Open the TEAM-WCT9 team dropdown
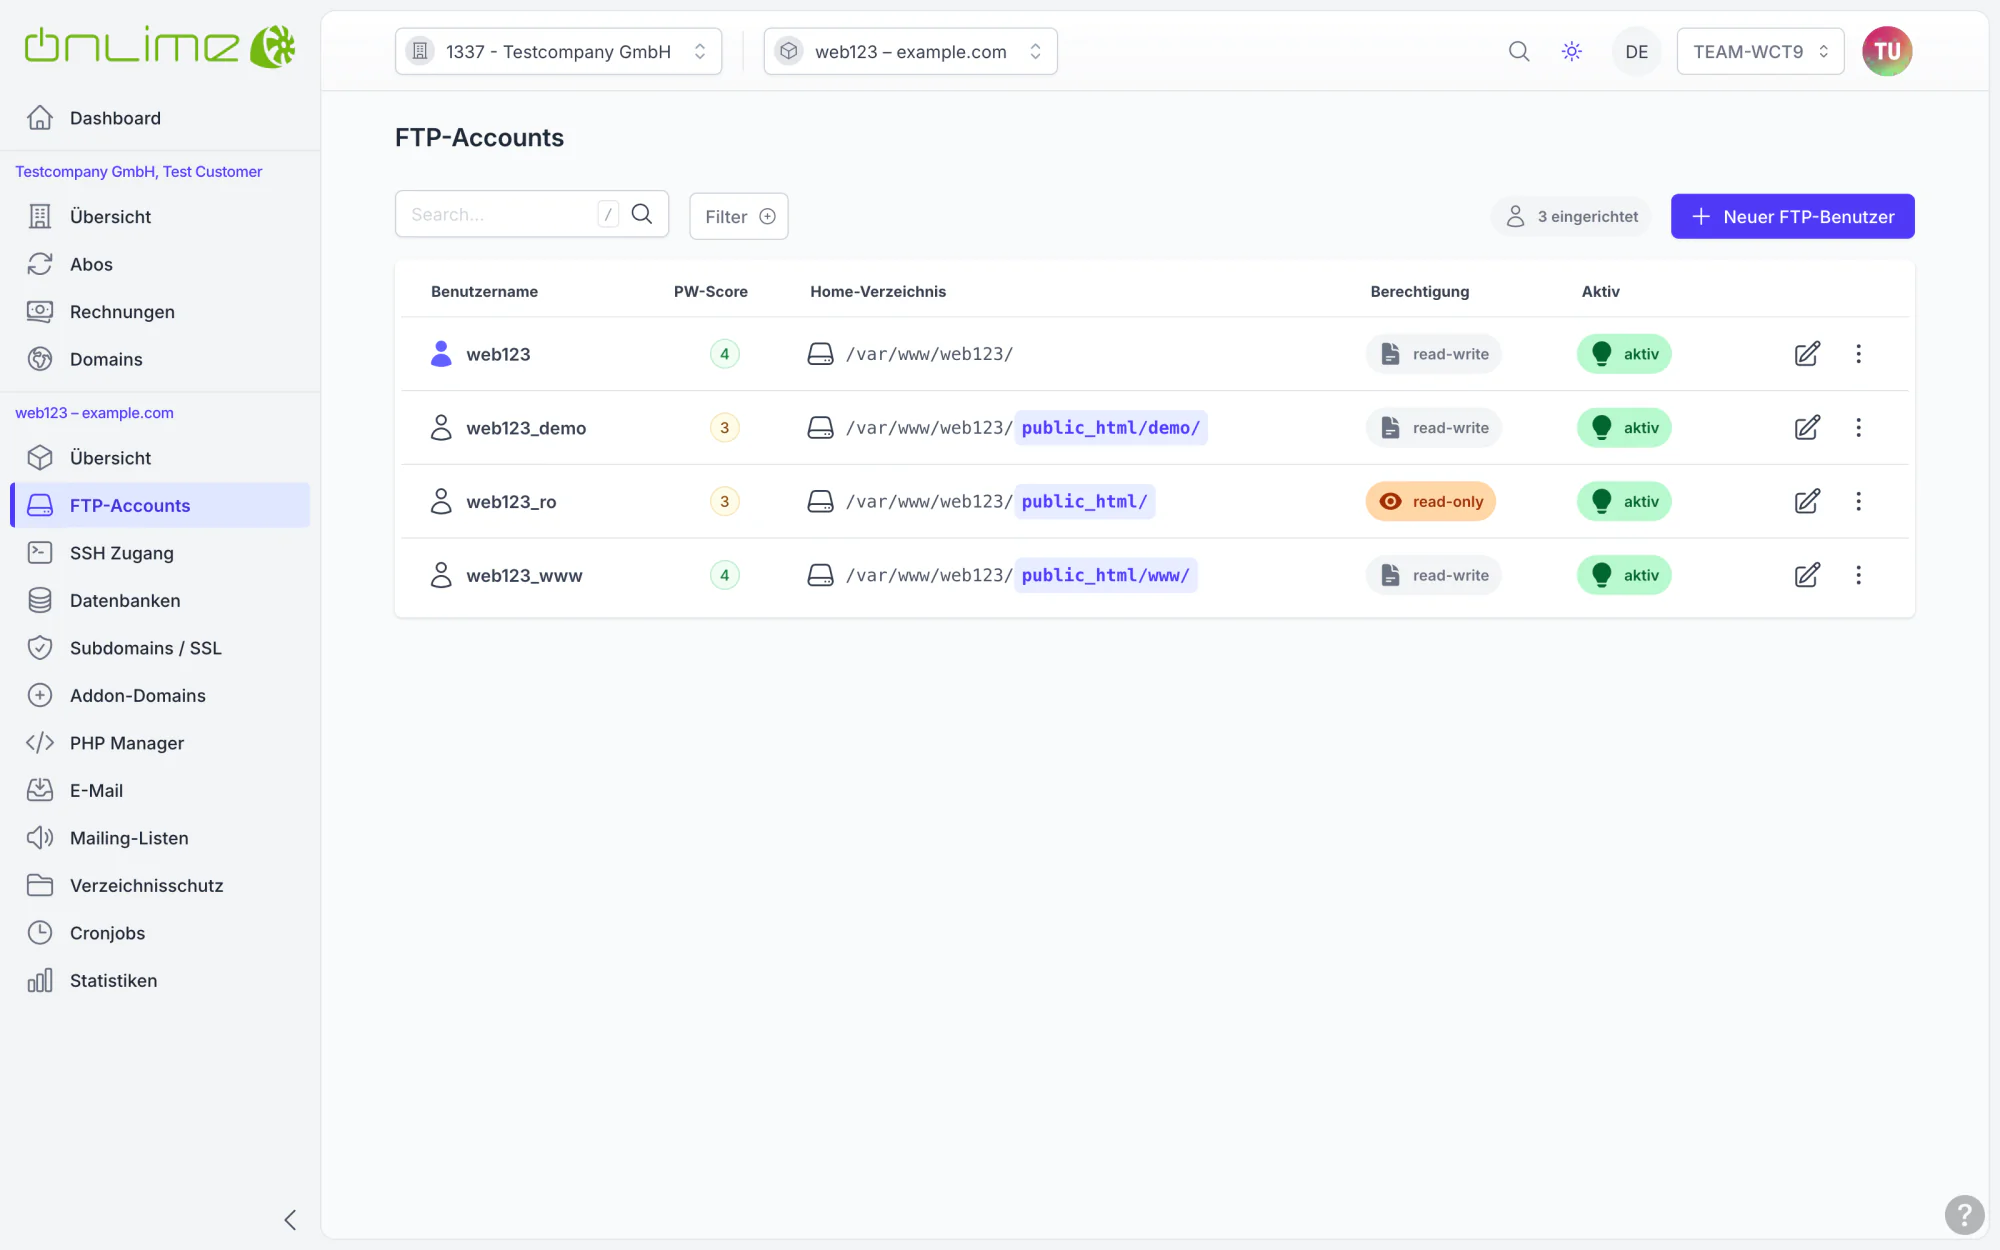The width and height of the screenshot is (2000, 1250). pyautogui.click(x=1760, y=51)
